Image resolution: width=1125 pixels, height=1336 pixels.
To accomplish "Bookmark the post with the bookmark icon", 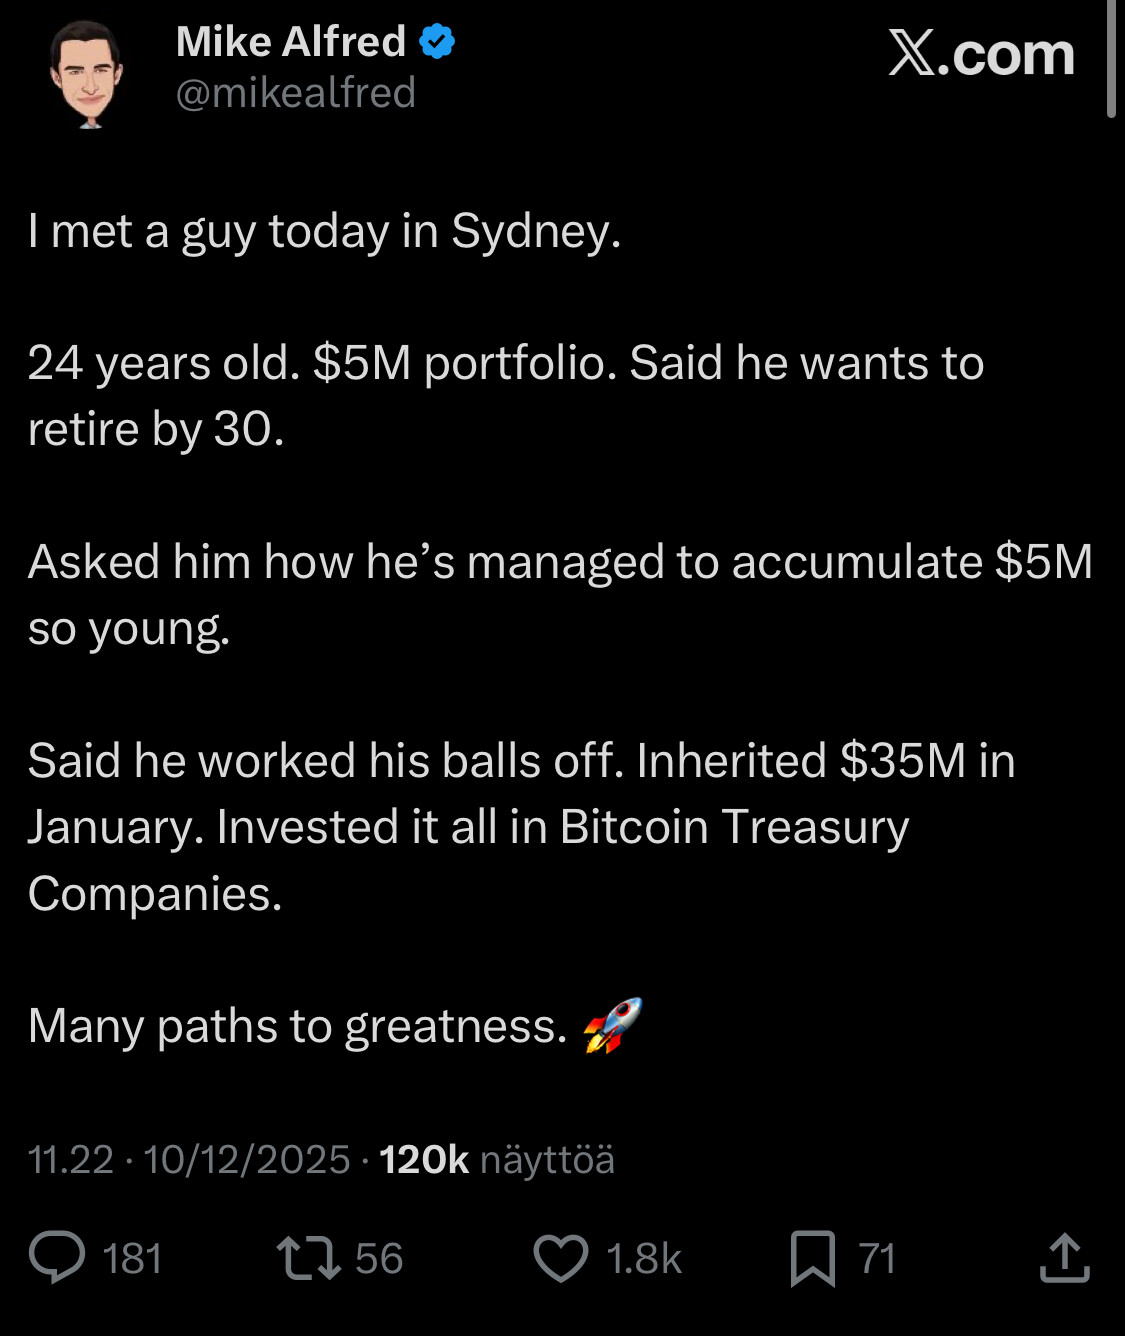I will 812,1258.
